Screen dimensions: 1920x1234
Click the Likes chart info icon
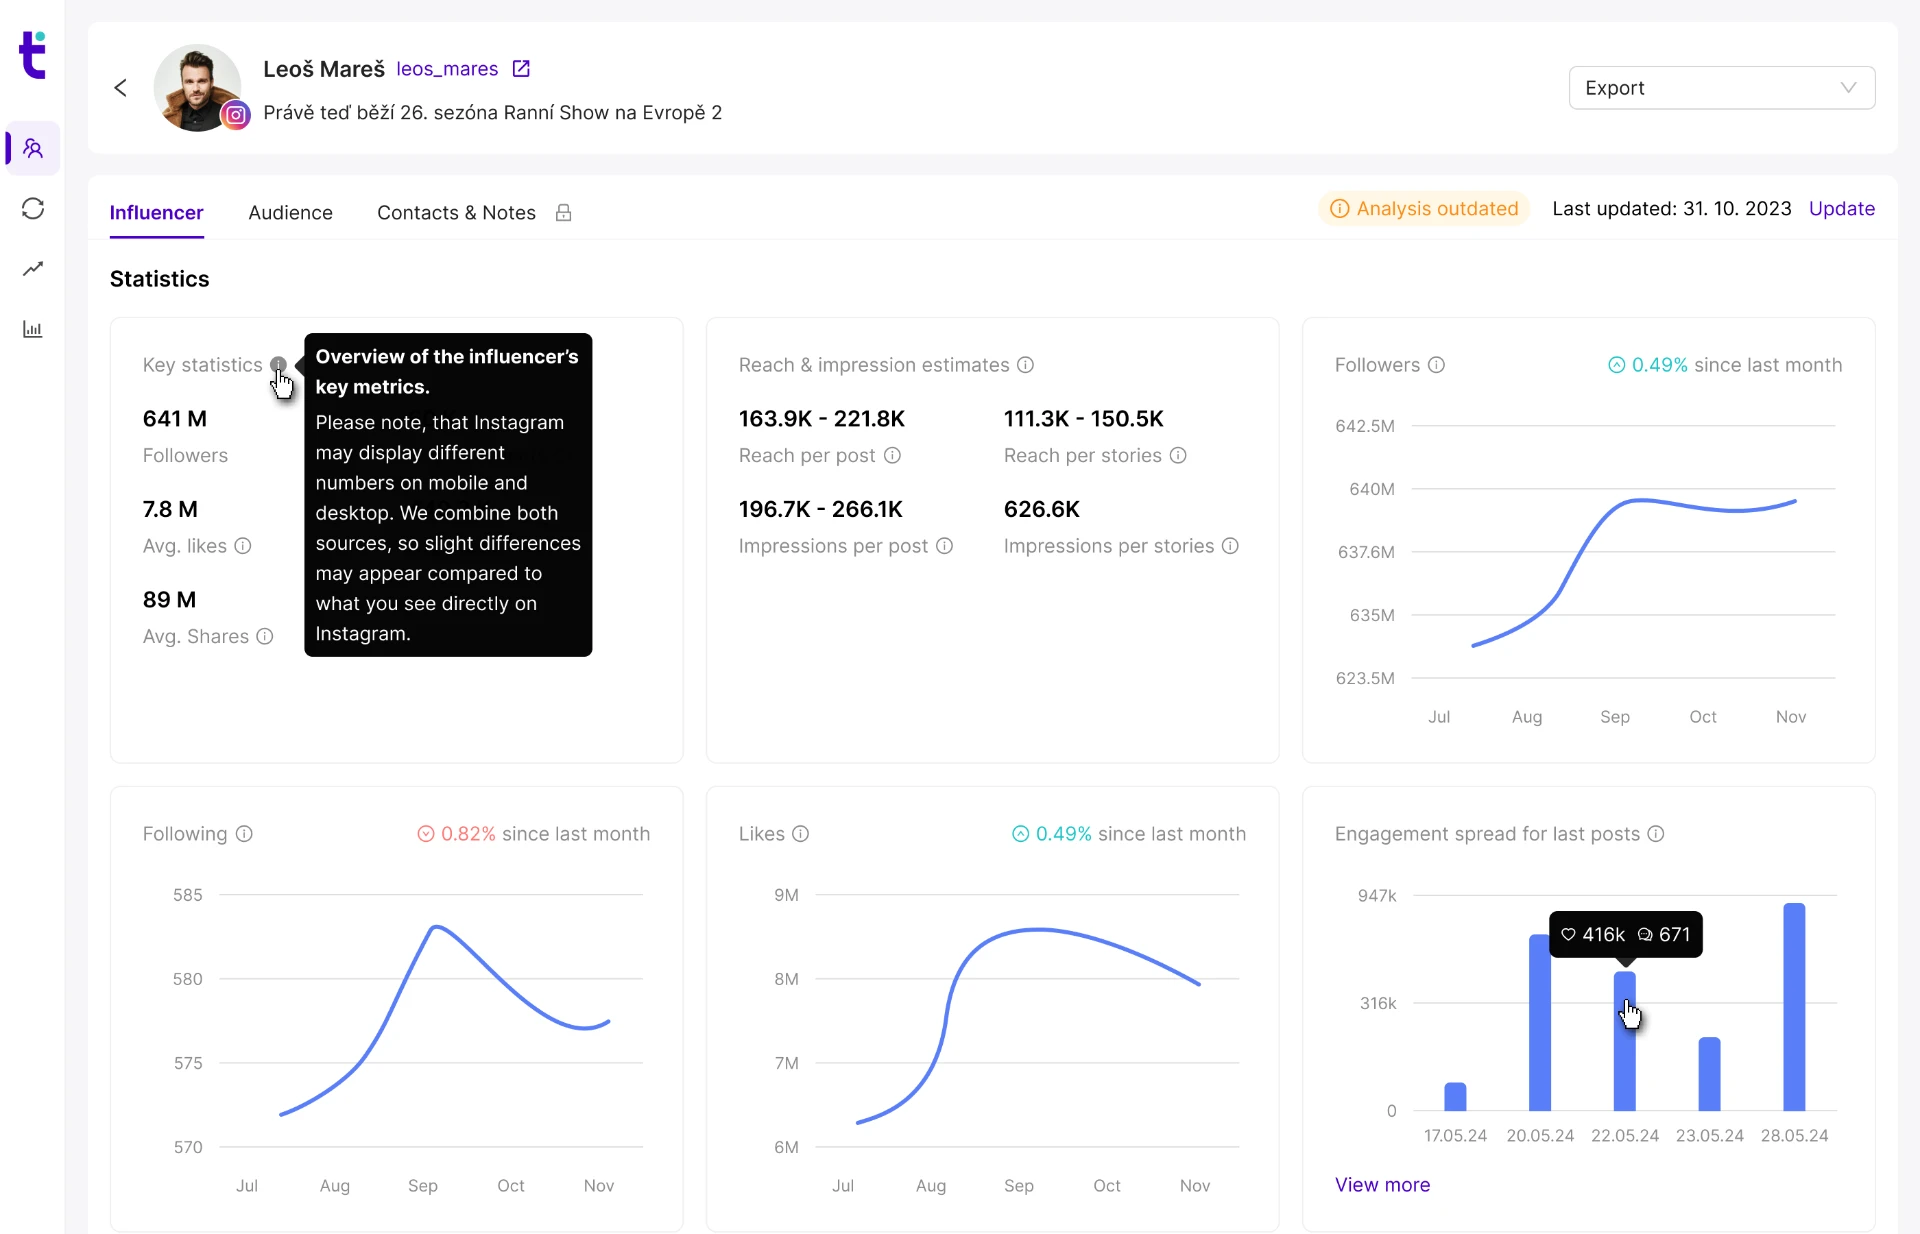point(801,833)
